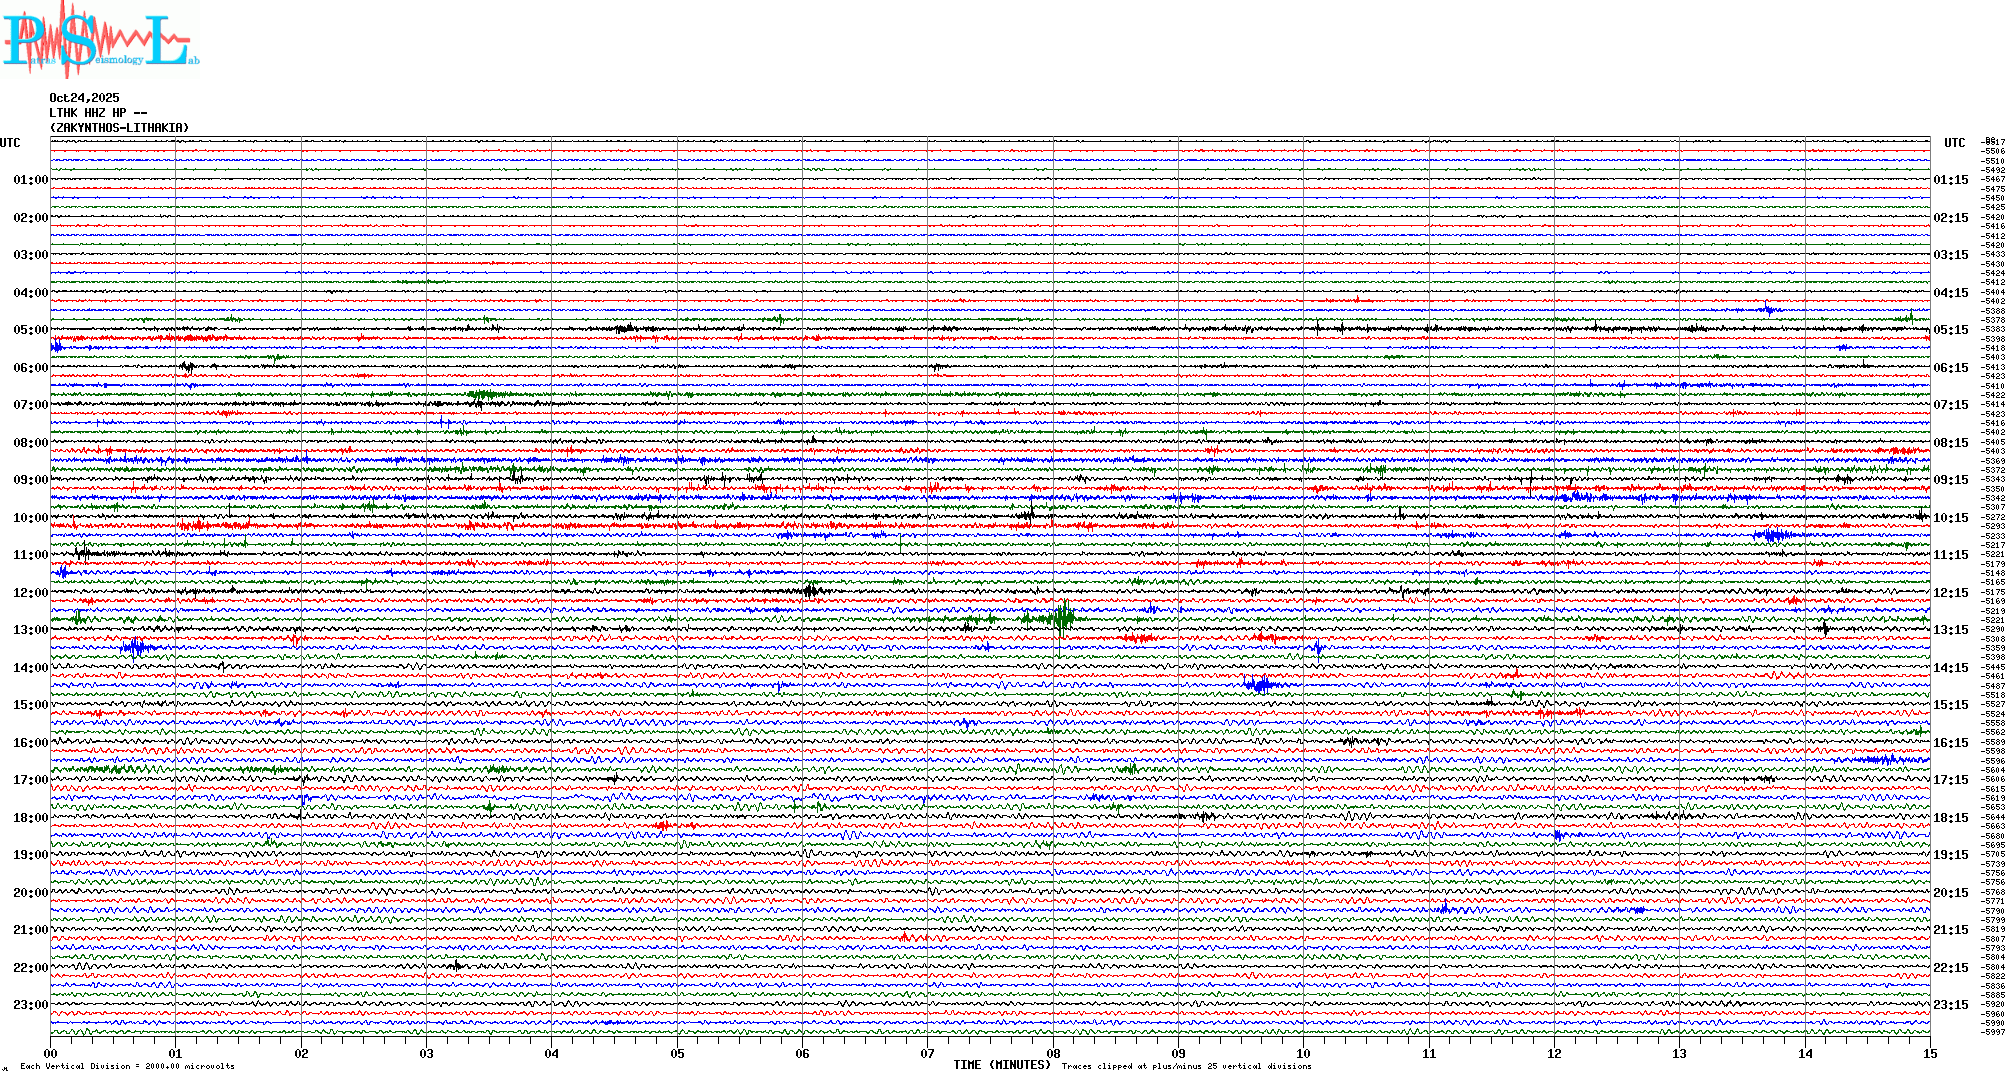
Task: Click the vertical division microvolts footnote
Action: tap(127, 1066)
